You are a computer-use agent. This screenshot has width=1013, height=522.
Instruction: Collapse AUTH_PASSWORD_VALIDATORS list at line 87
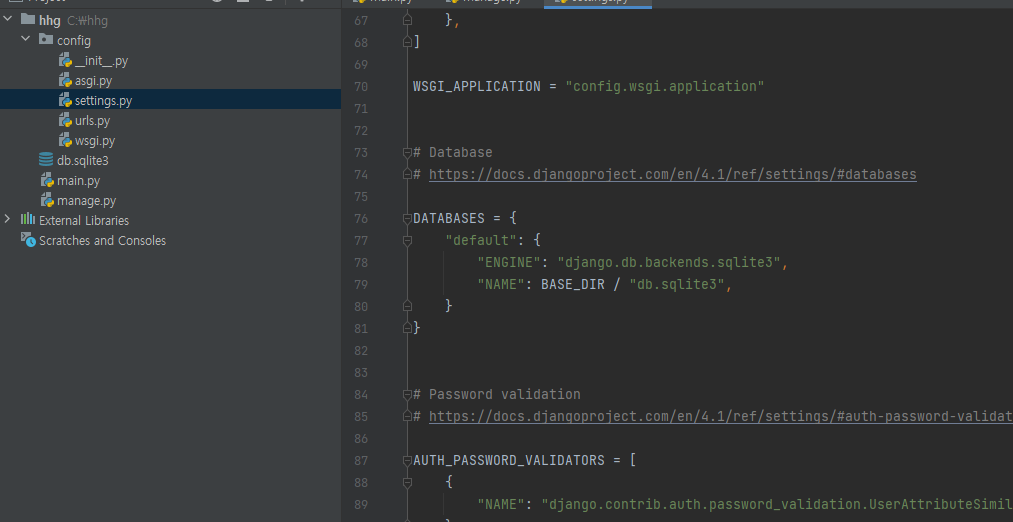click(x=407, y=460)
